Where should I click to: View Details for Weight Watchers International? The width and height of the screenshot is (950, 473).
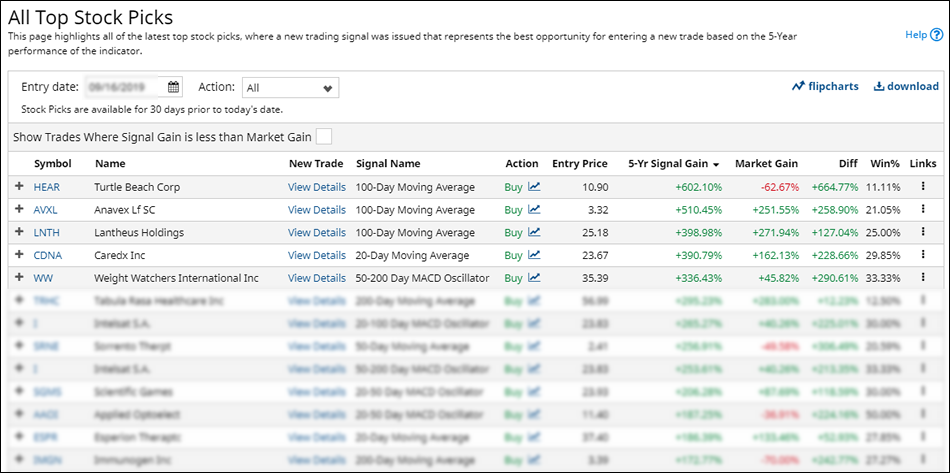(317, 278)
